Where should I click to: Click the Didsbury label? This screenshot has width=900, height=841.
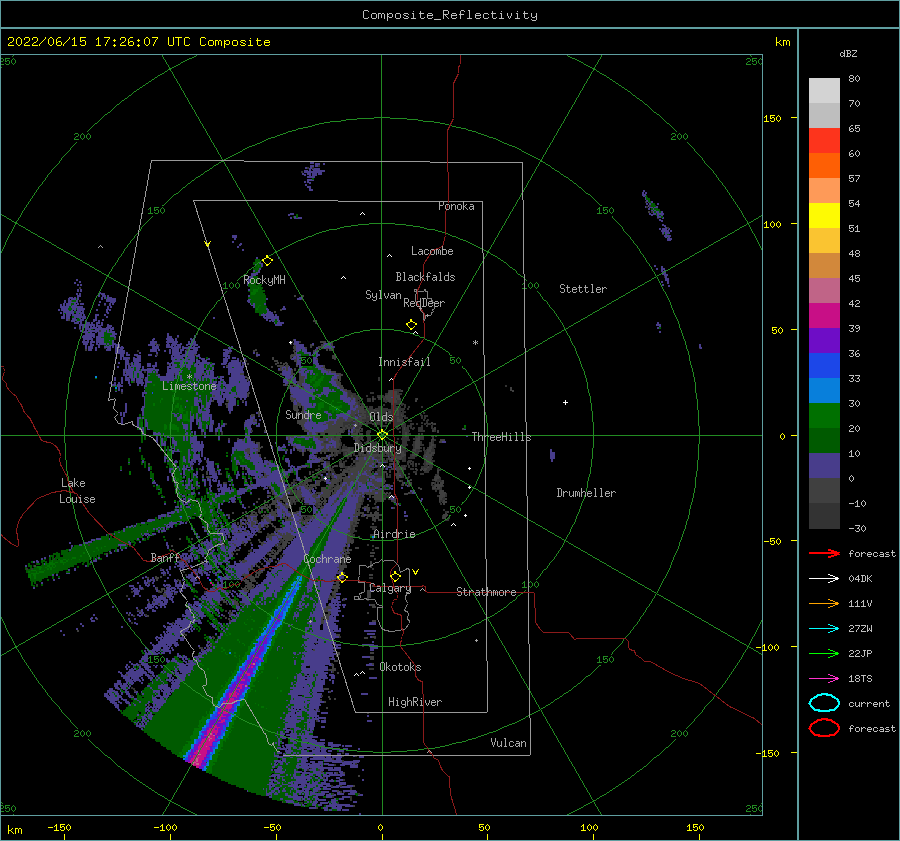(378, 448)
